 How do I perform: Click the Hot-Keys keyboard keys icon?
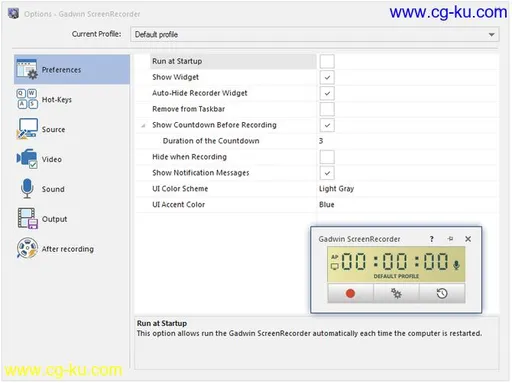click(x=27, y=99)
